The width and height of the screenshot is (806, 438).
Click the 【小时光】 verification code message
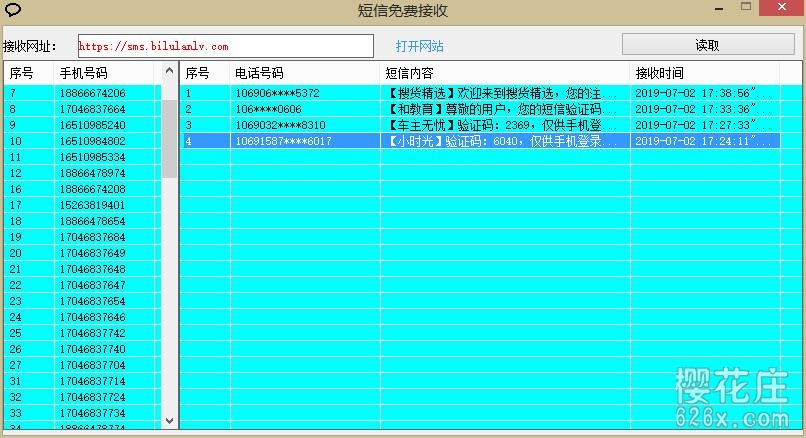coord(502,141)
